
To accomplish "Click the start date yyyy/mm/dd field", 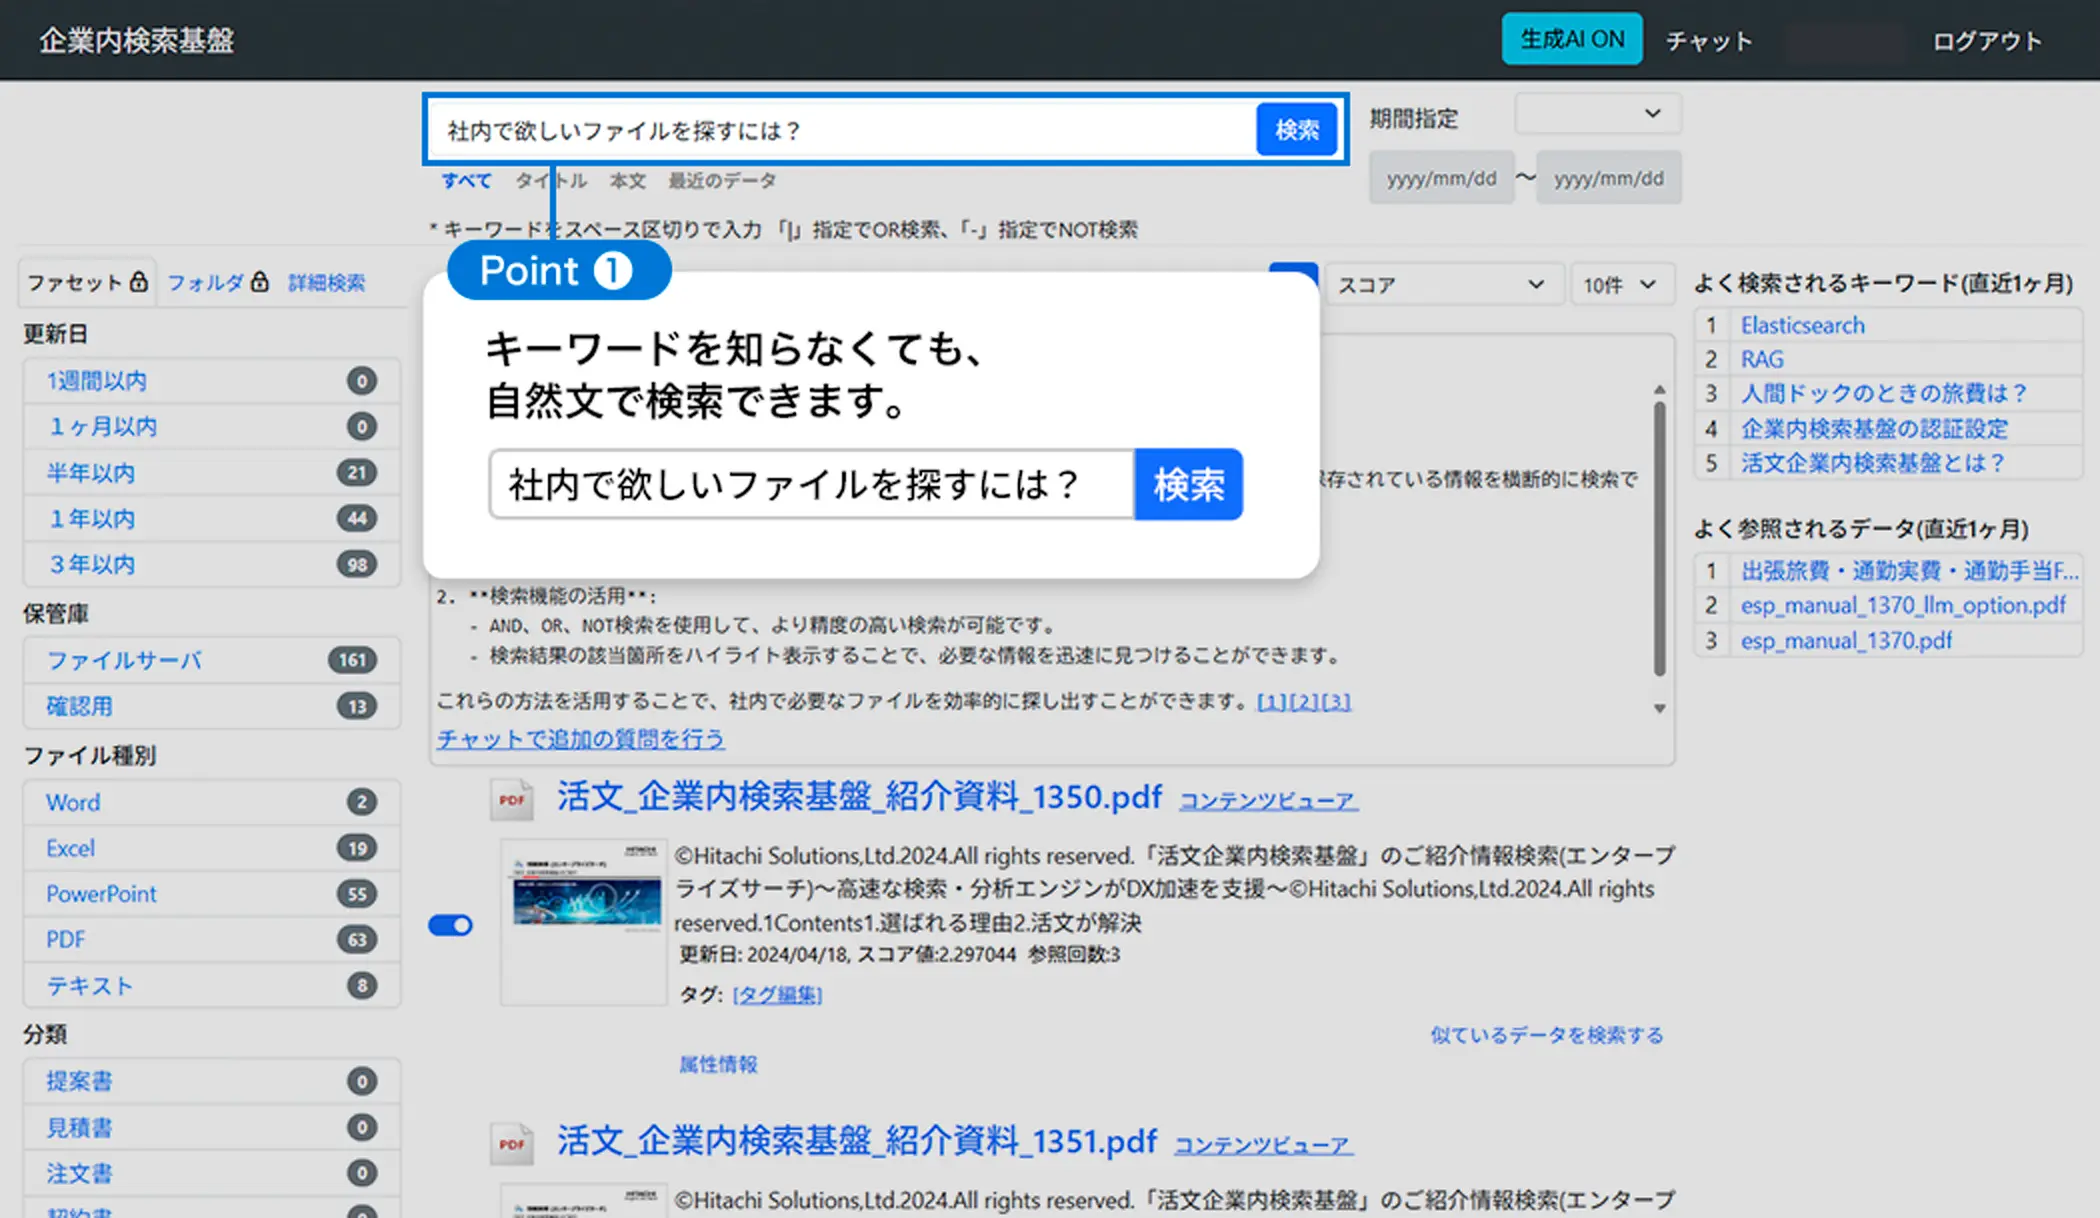I will [1441, 179].
